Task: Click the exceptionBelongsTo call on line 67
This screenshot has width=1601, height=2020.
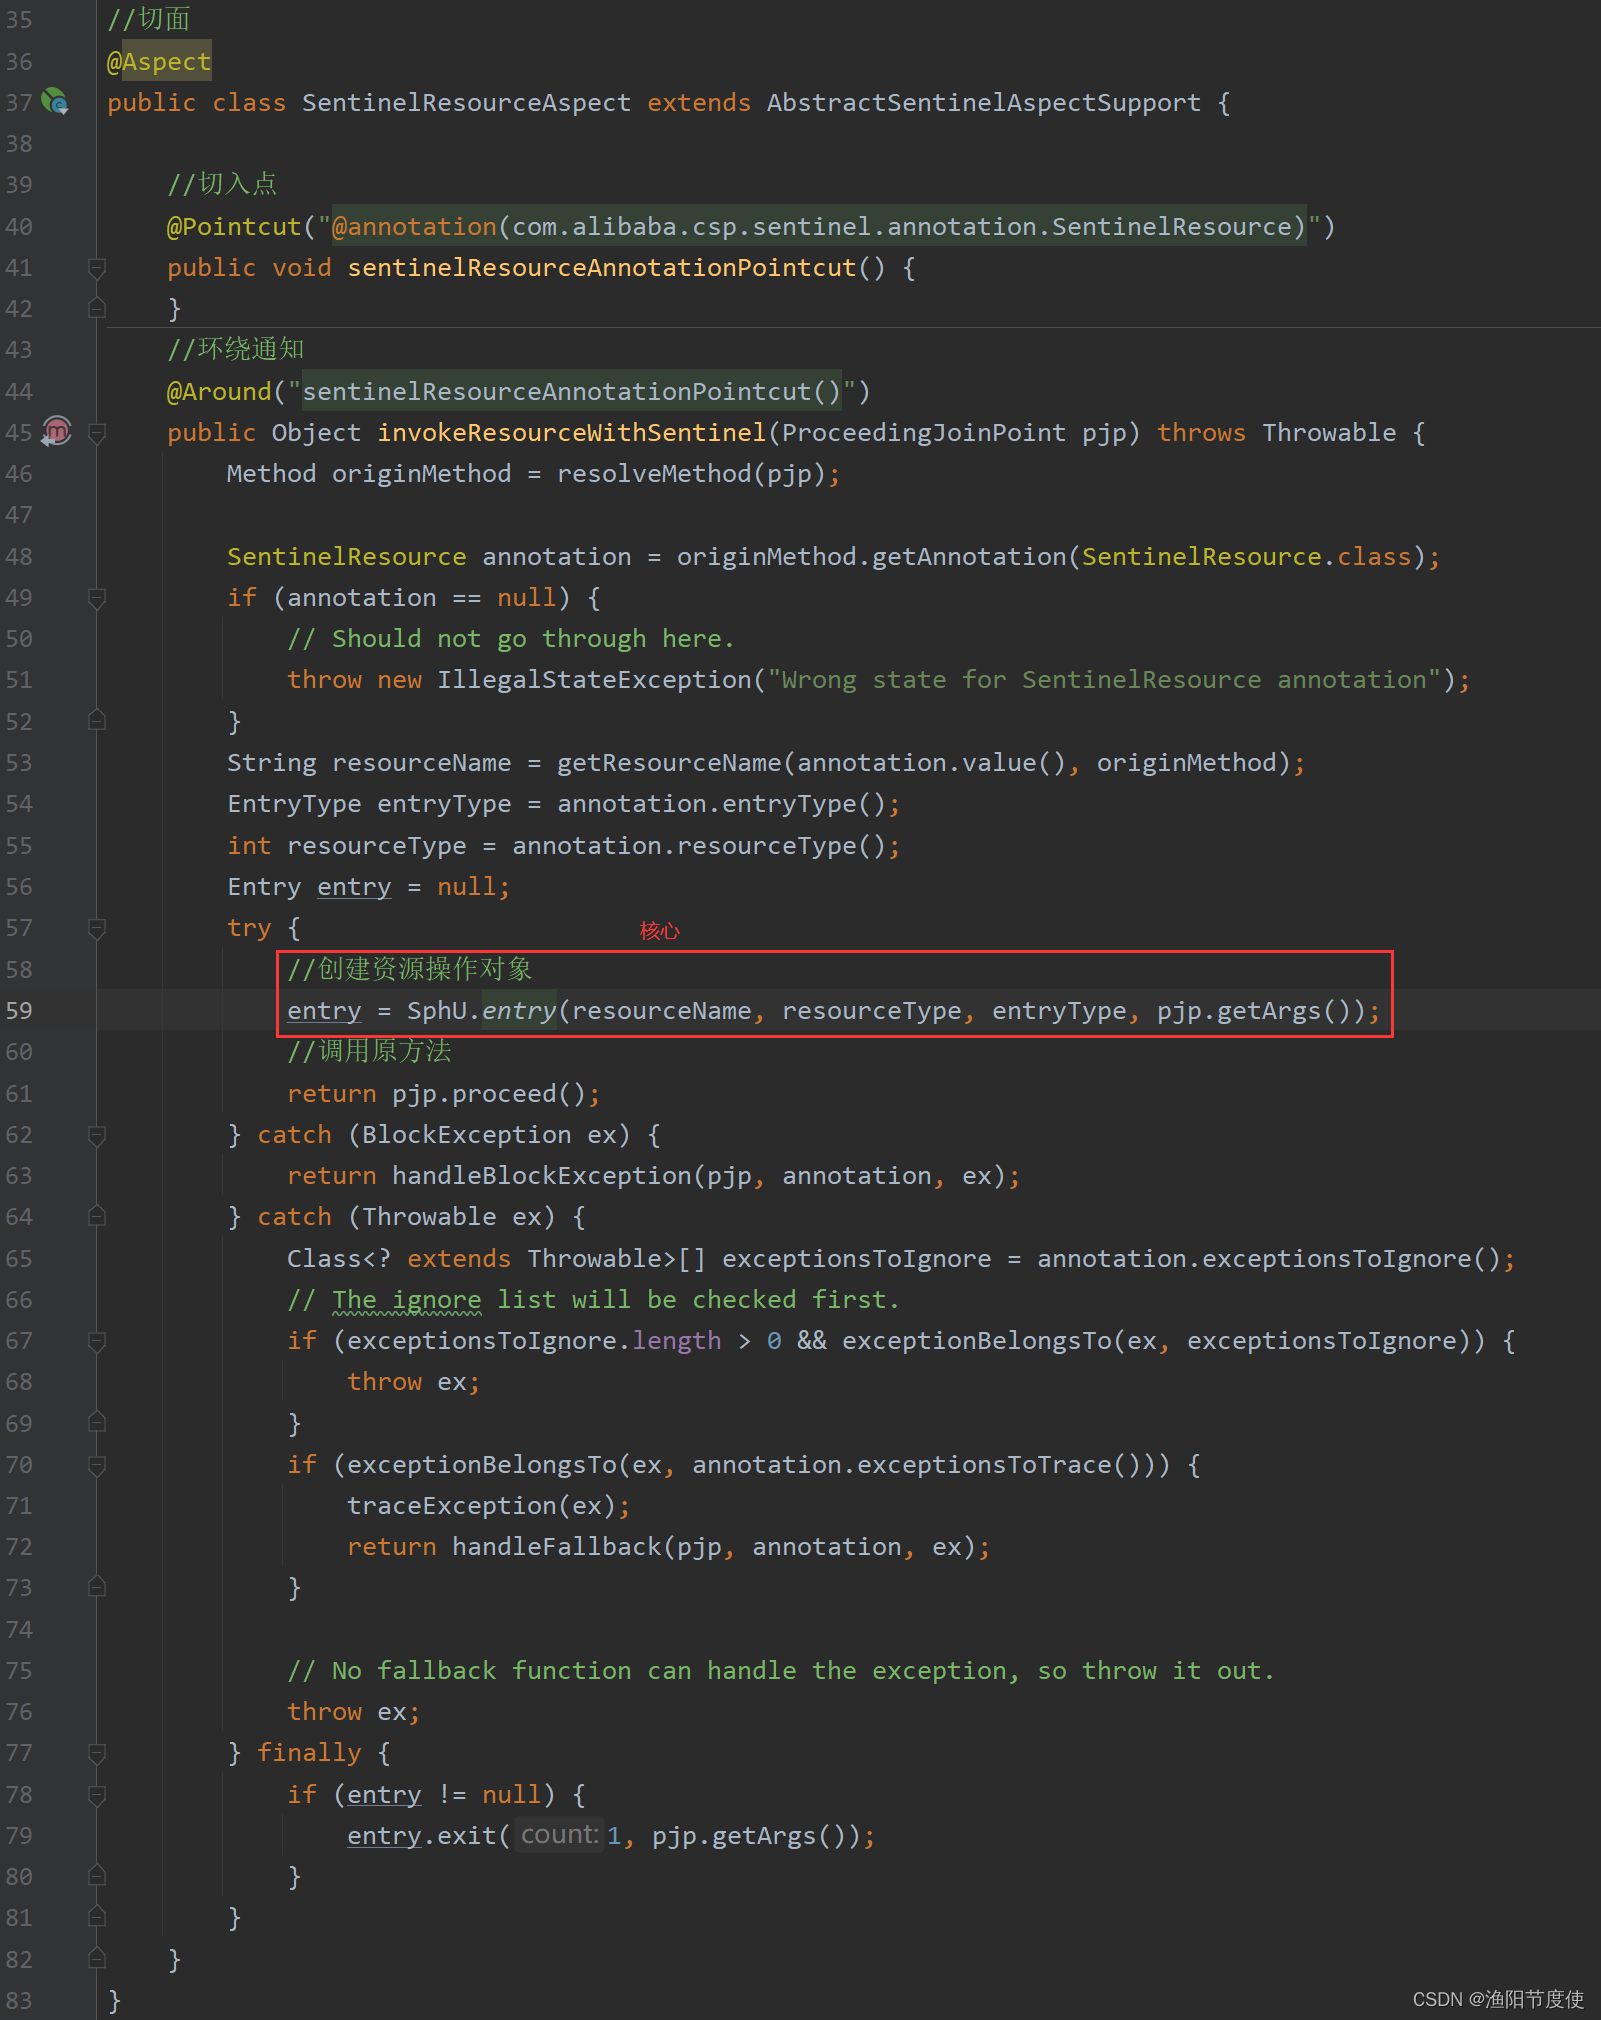Action: (x=976, y=1341)
